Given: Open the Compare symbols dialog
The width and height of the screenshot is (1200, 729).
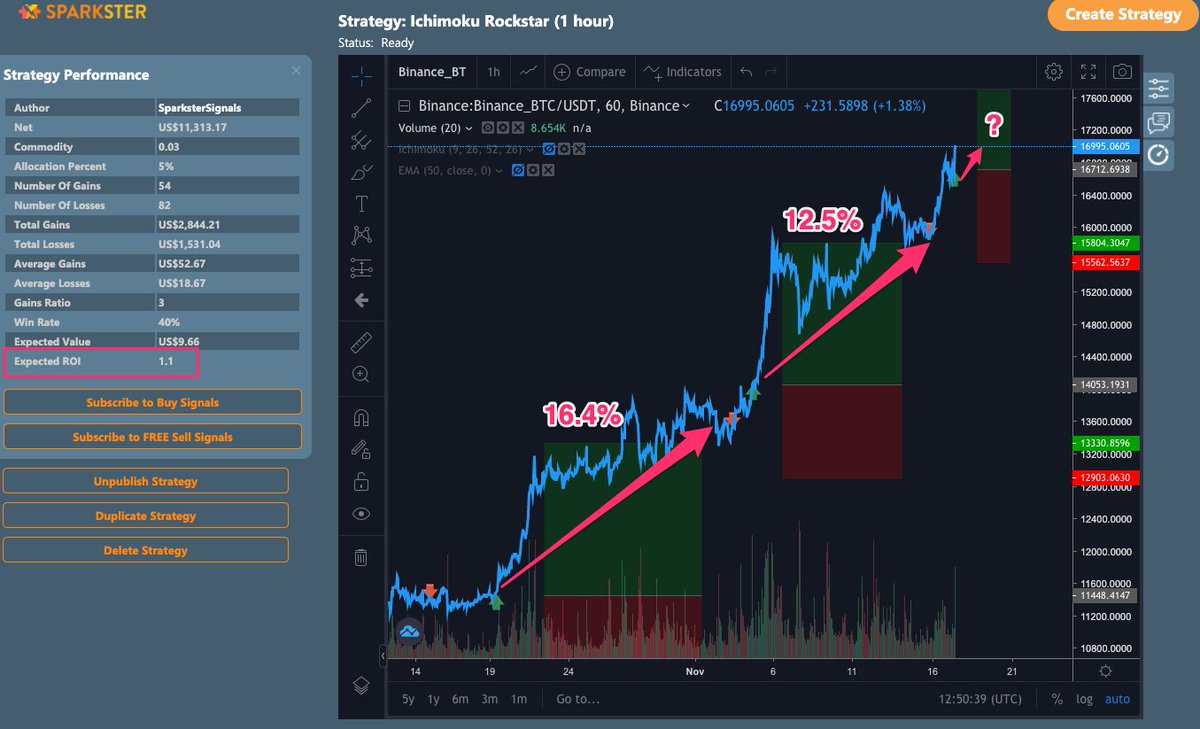Looking at the screenshot, I should click(x=589, y=72).
